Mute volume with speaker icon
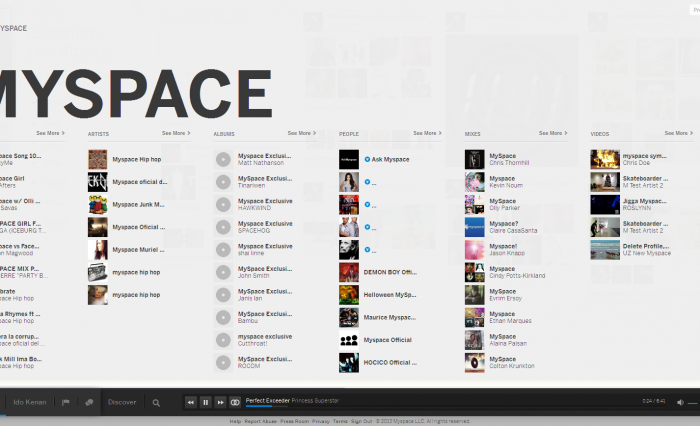This screenshot has height=426, width=700. [x=680, y=402]
